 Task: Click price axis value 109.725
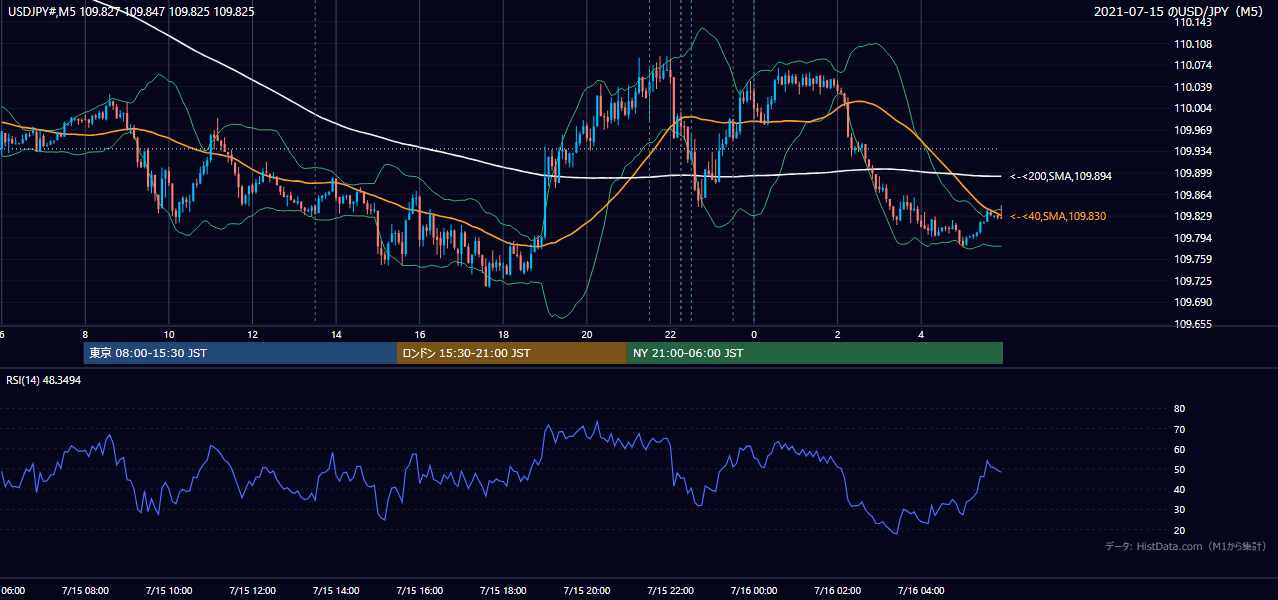click(x=1194, y=281)
